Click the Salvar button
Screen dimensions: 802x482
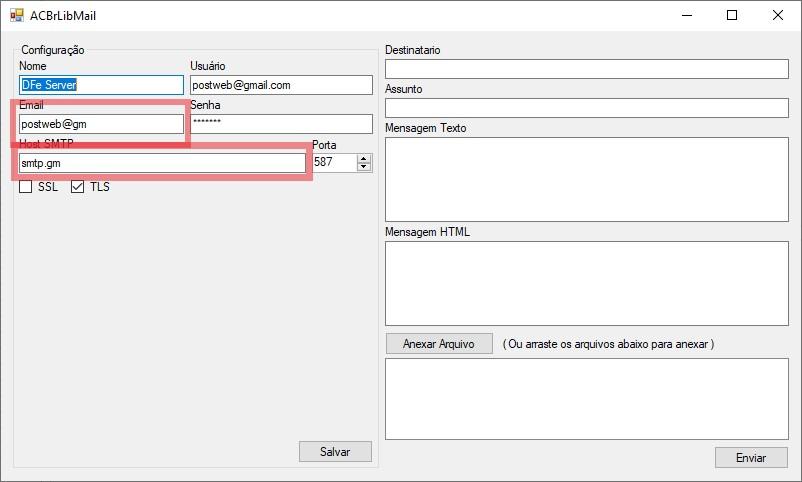(335, 452)
